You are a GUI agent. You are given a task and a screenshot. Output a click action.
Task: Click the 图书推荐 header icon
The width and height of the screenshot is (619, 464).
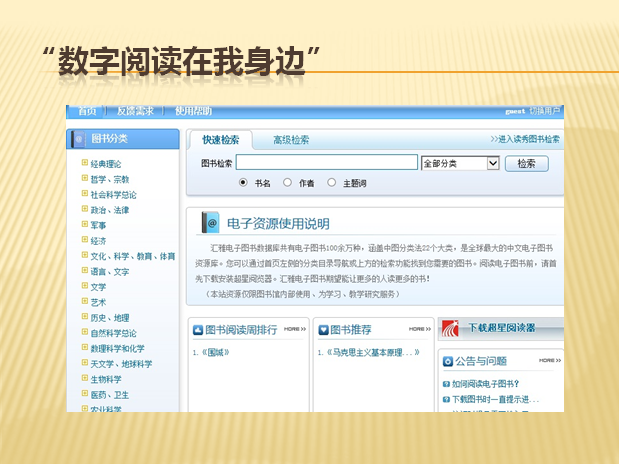pyautogui.click(x=322, y=328)
